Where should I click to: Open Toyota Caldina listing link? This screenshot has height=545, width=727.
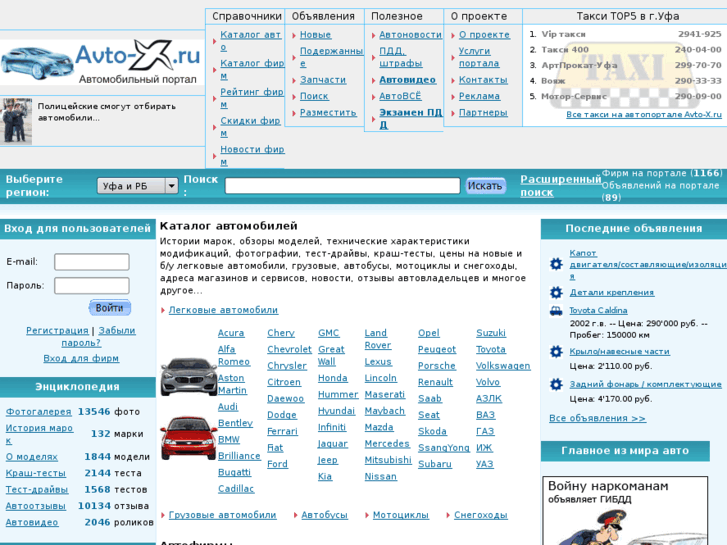tap(598, 310)
